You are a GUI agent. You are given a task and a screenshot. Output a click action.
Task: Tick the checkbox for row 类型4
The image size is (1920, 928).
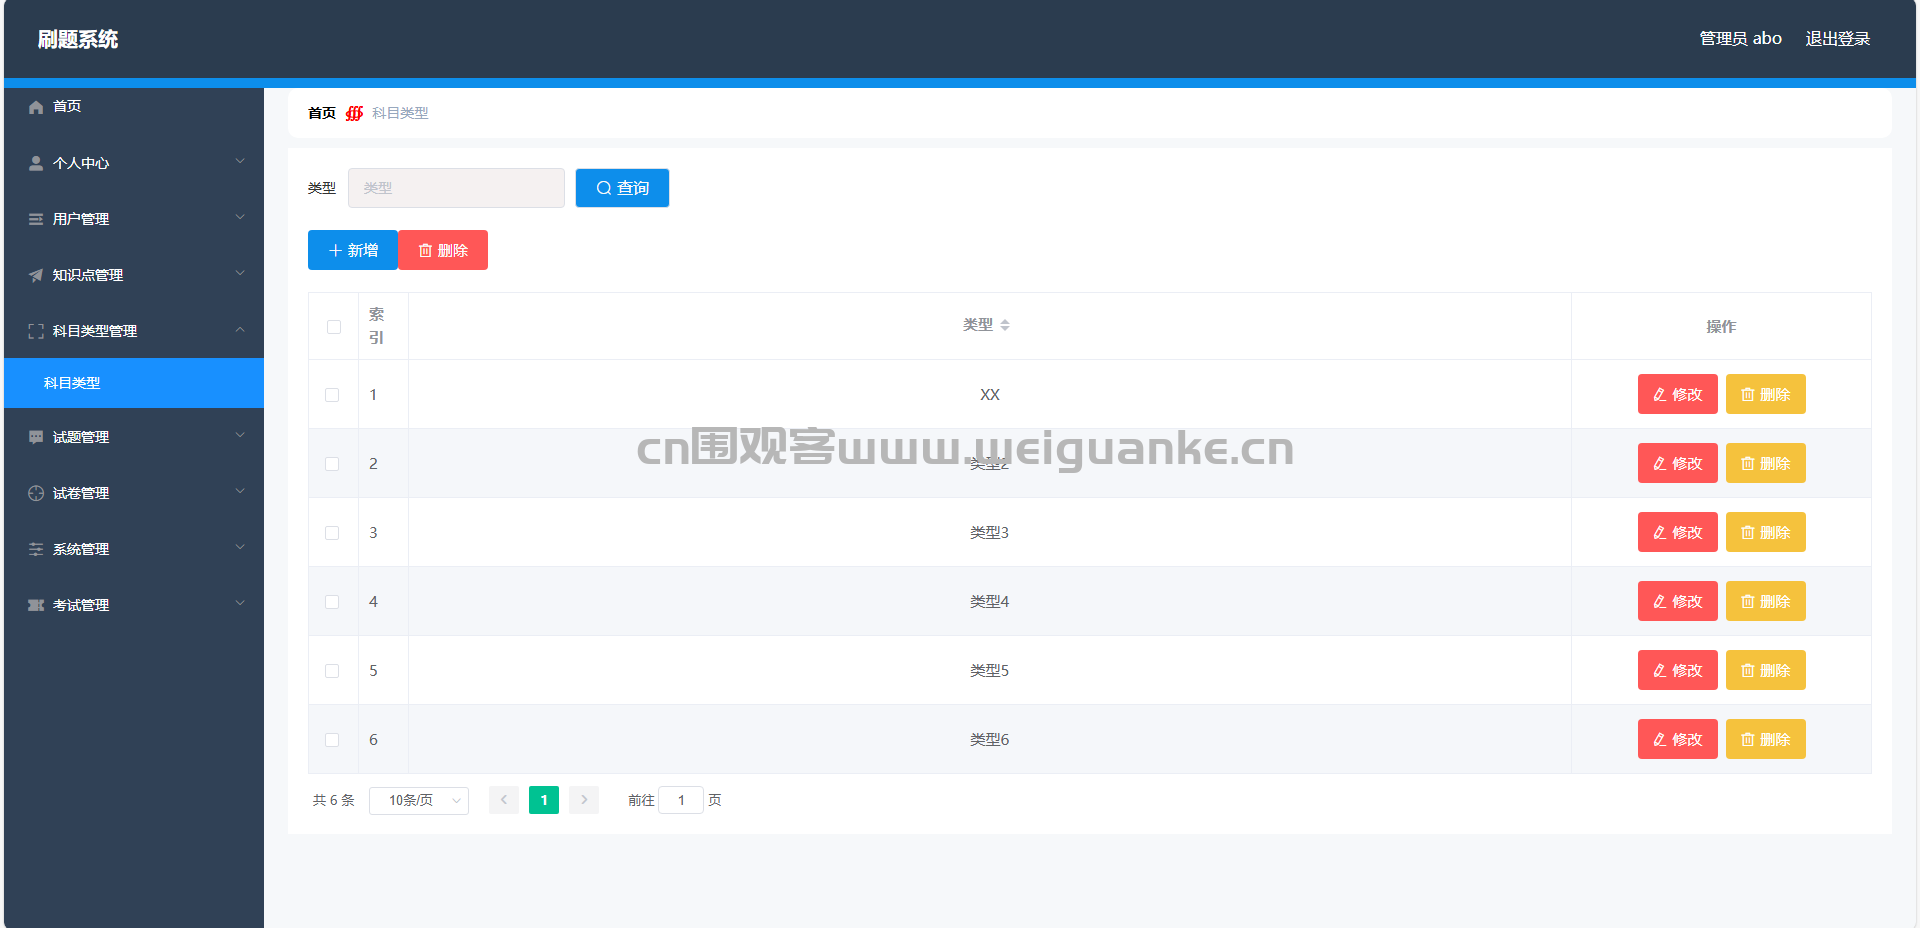[x=332, y=602]
